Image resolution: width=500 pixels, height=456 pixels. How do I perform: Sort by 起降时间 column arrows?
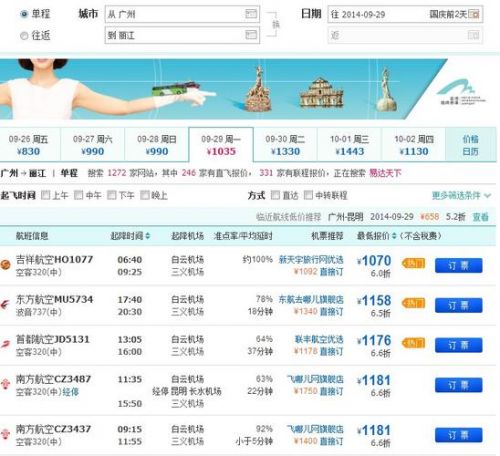click(148, 236)
